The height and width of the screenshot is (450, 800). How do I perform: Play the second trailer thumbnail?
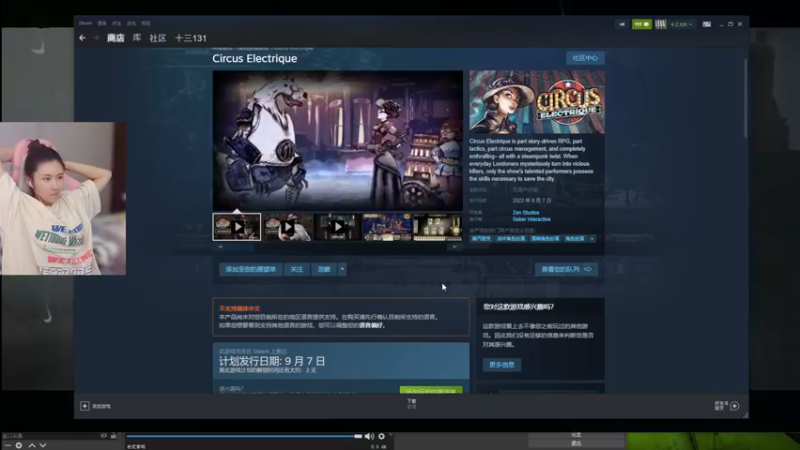(x=287, y=227)
